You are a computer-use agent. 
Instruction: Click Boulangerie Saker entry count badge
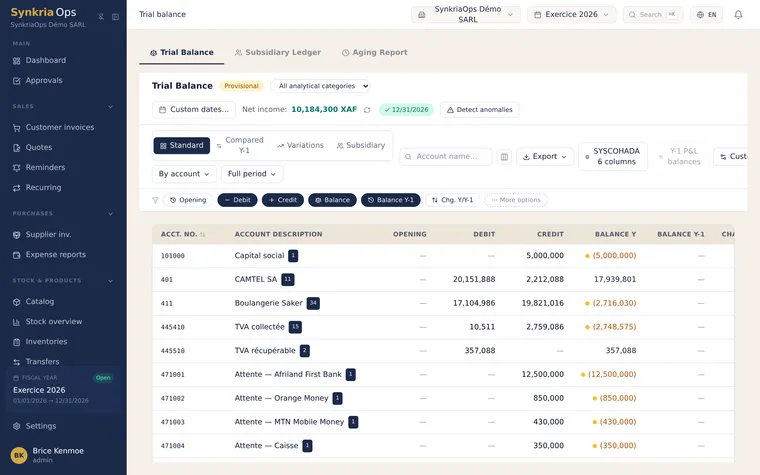tap(313, 303)
